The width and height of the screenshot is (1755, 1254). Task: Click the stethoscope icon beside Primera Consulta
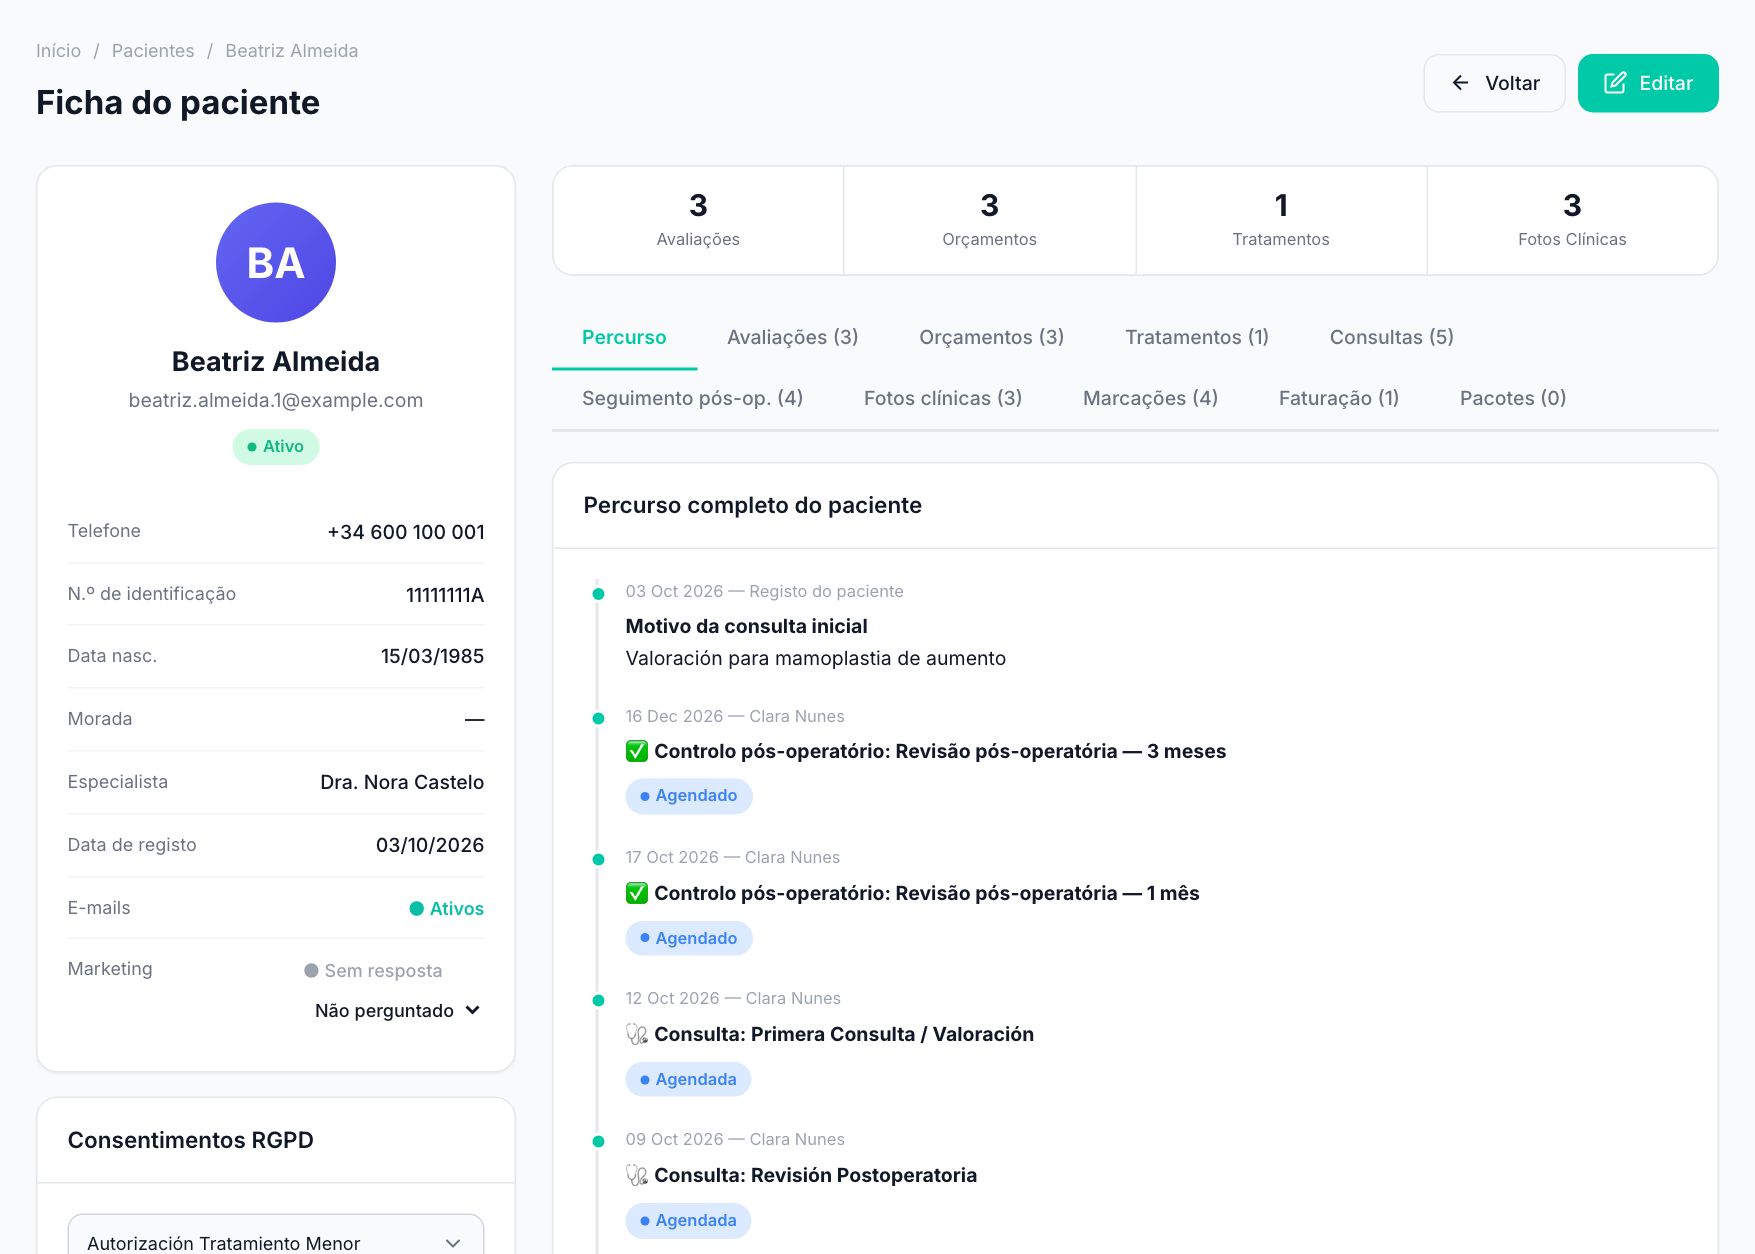[637, 1034]
